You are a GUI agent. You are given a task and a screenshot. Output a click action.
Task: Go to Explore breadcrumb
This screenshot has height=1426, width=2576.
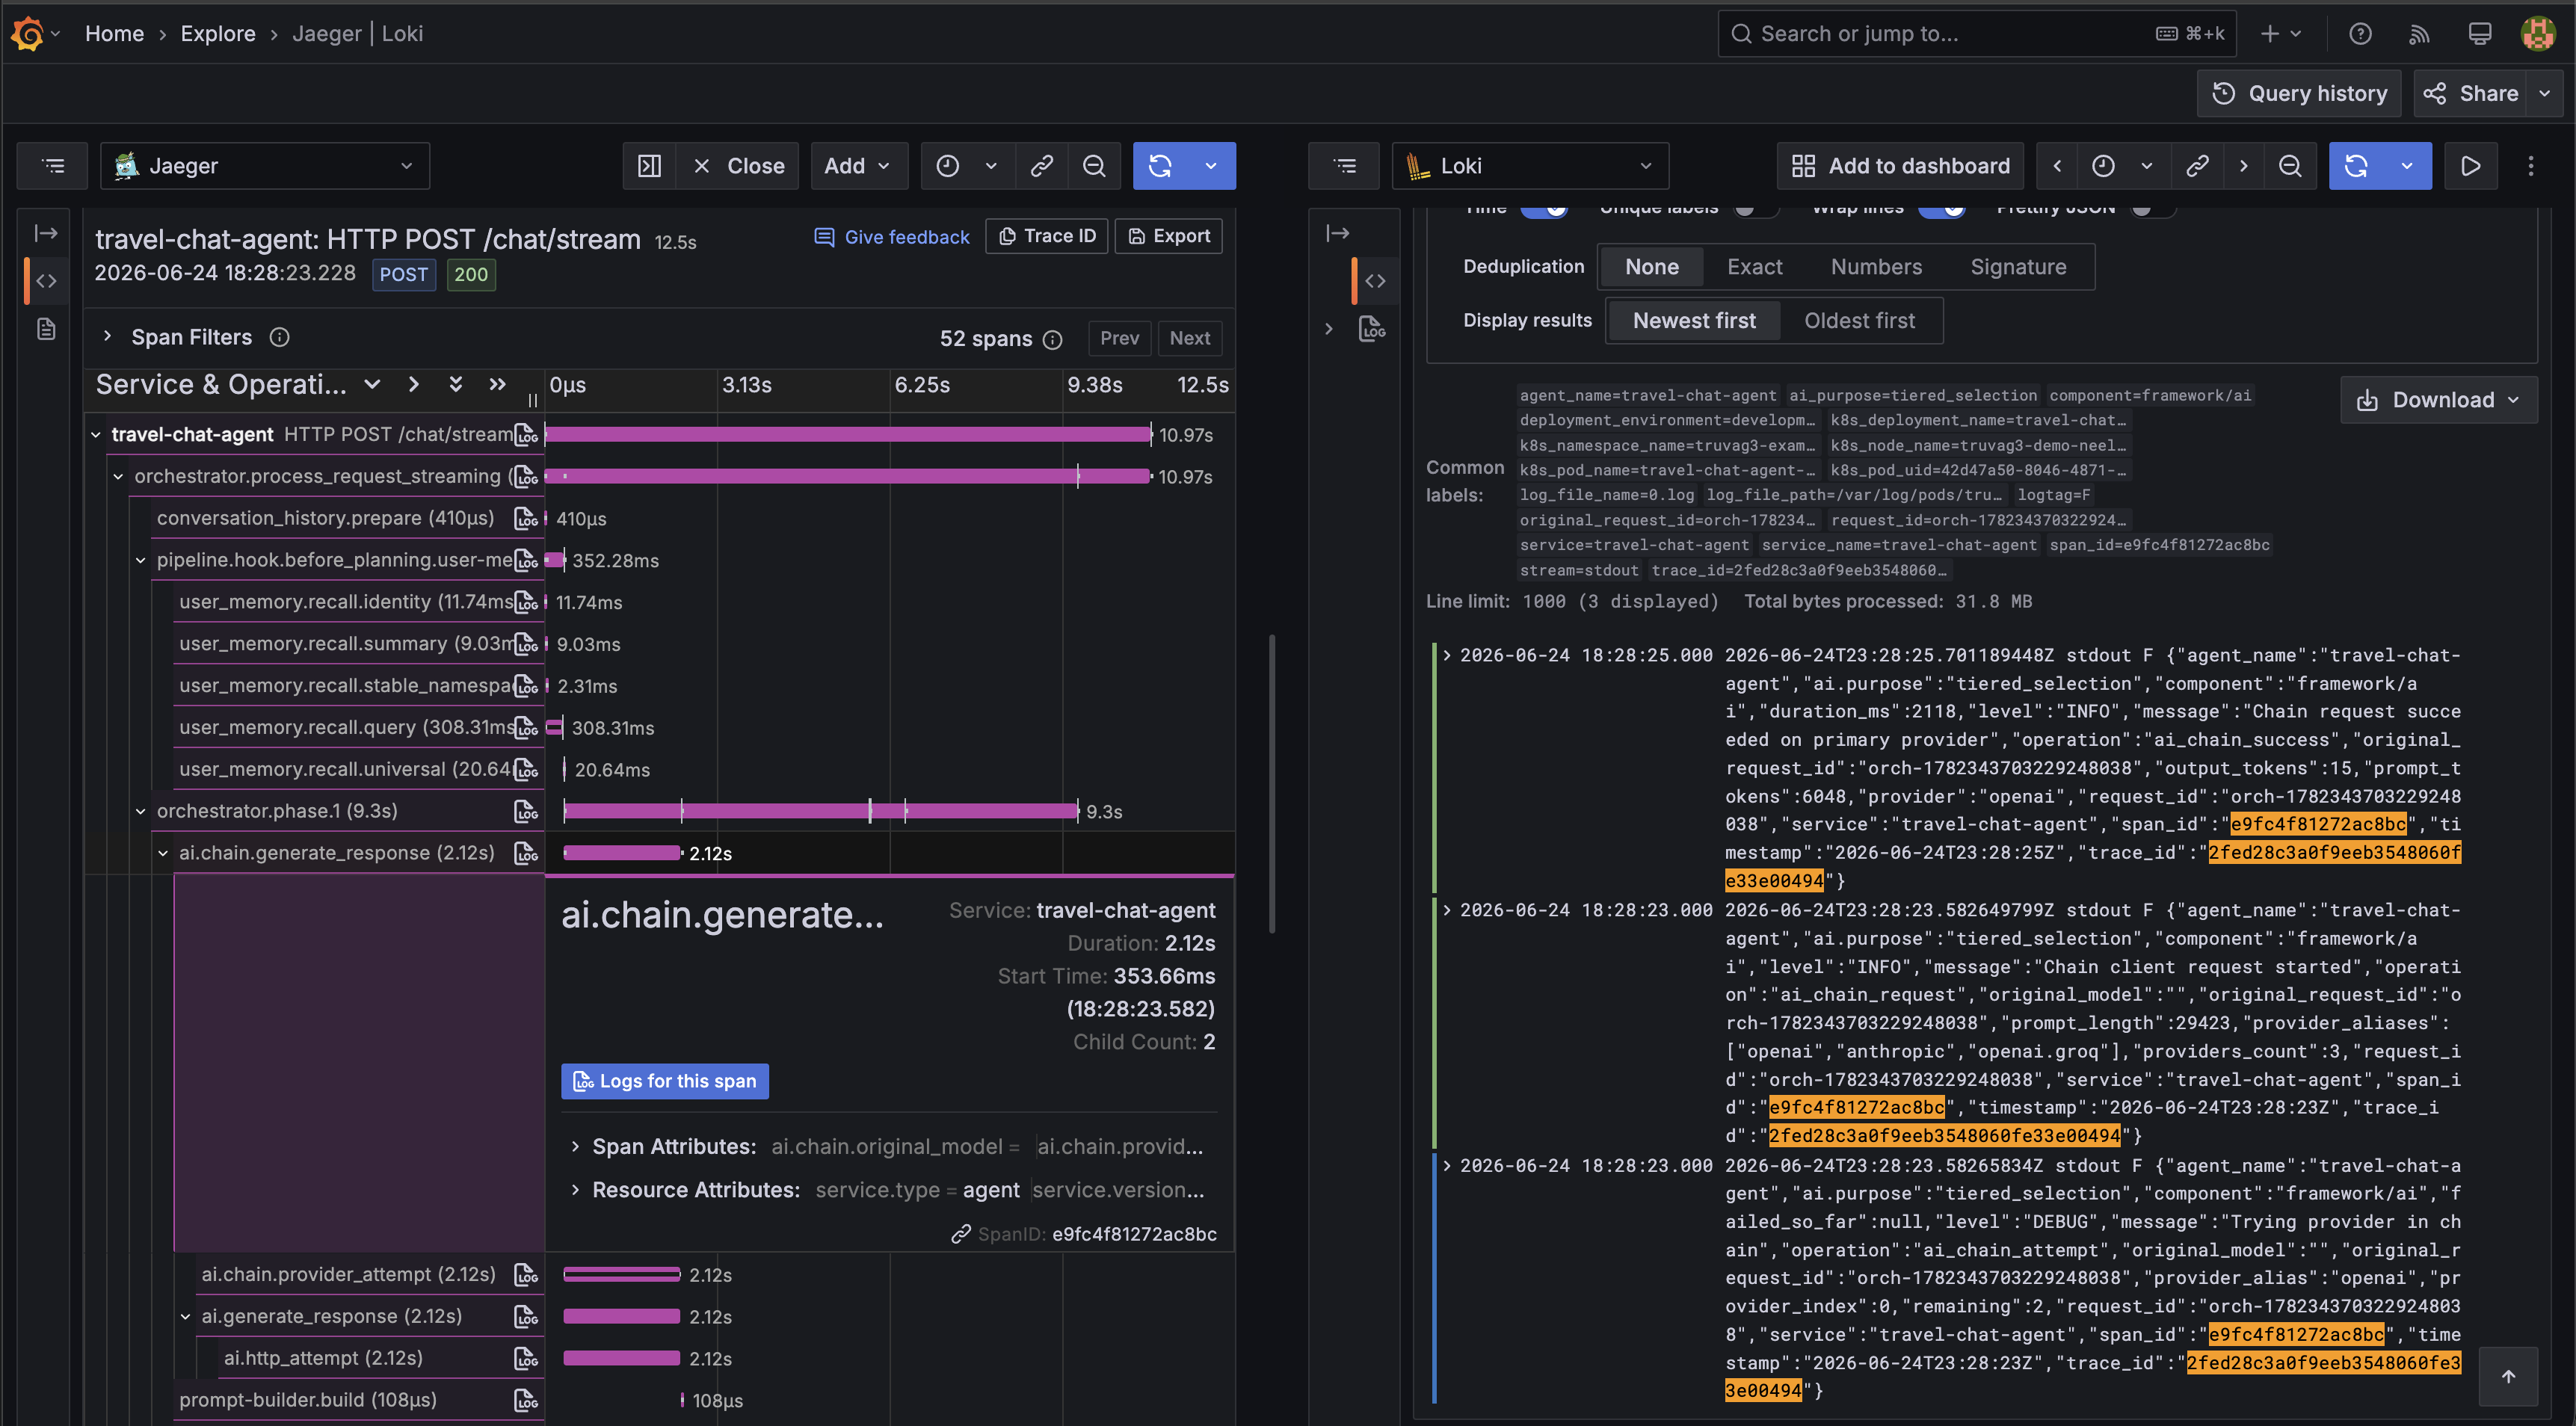[218, 34]
